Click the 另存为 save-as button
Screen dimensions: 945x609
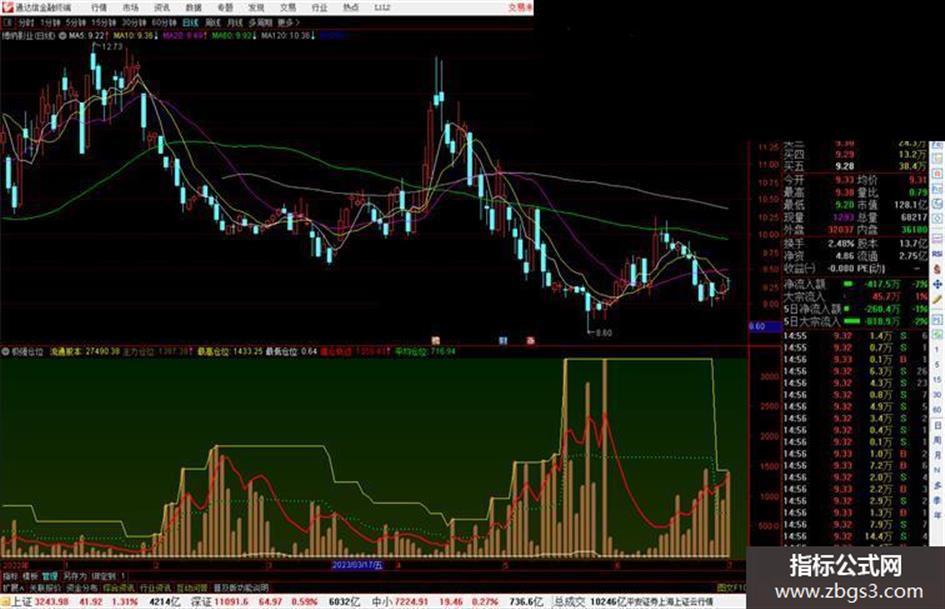[x=75, y=576]
